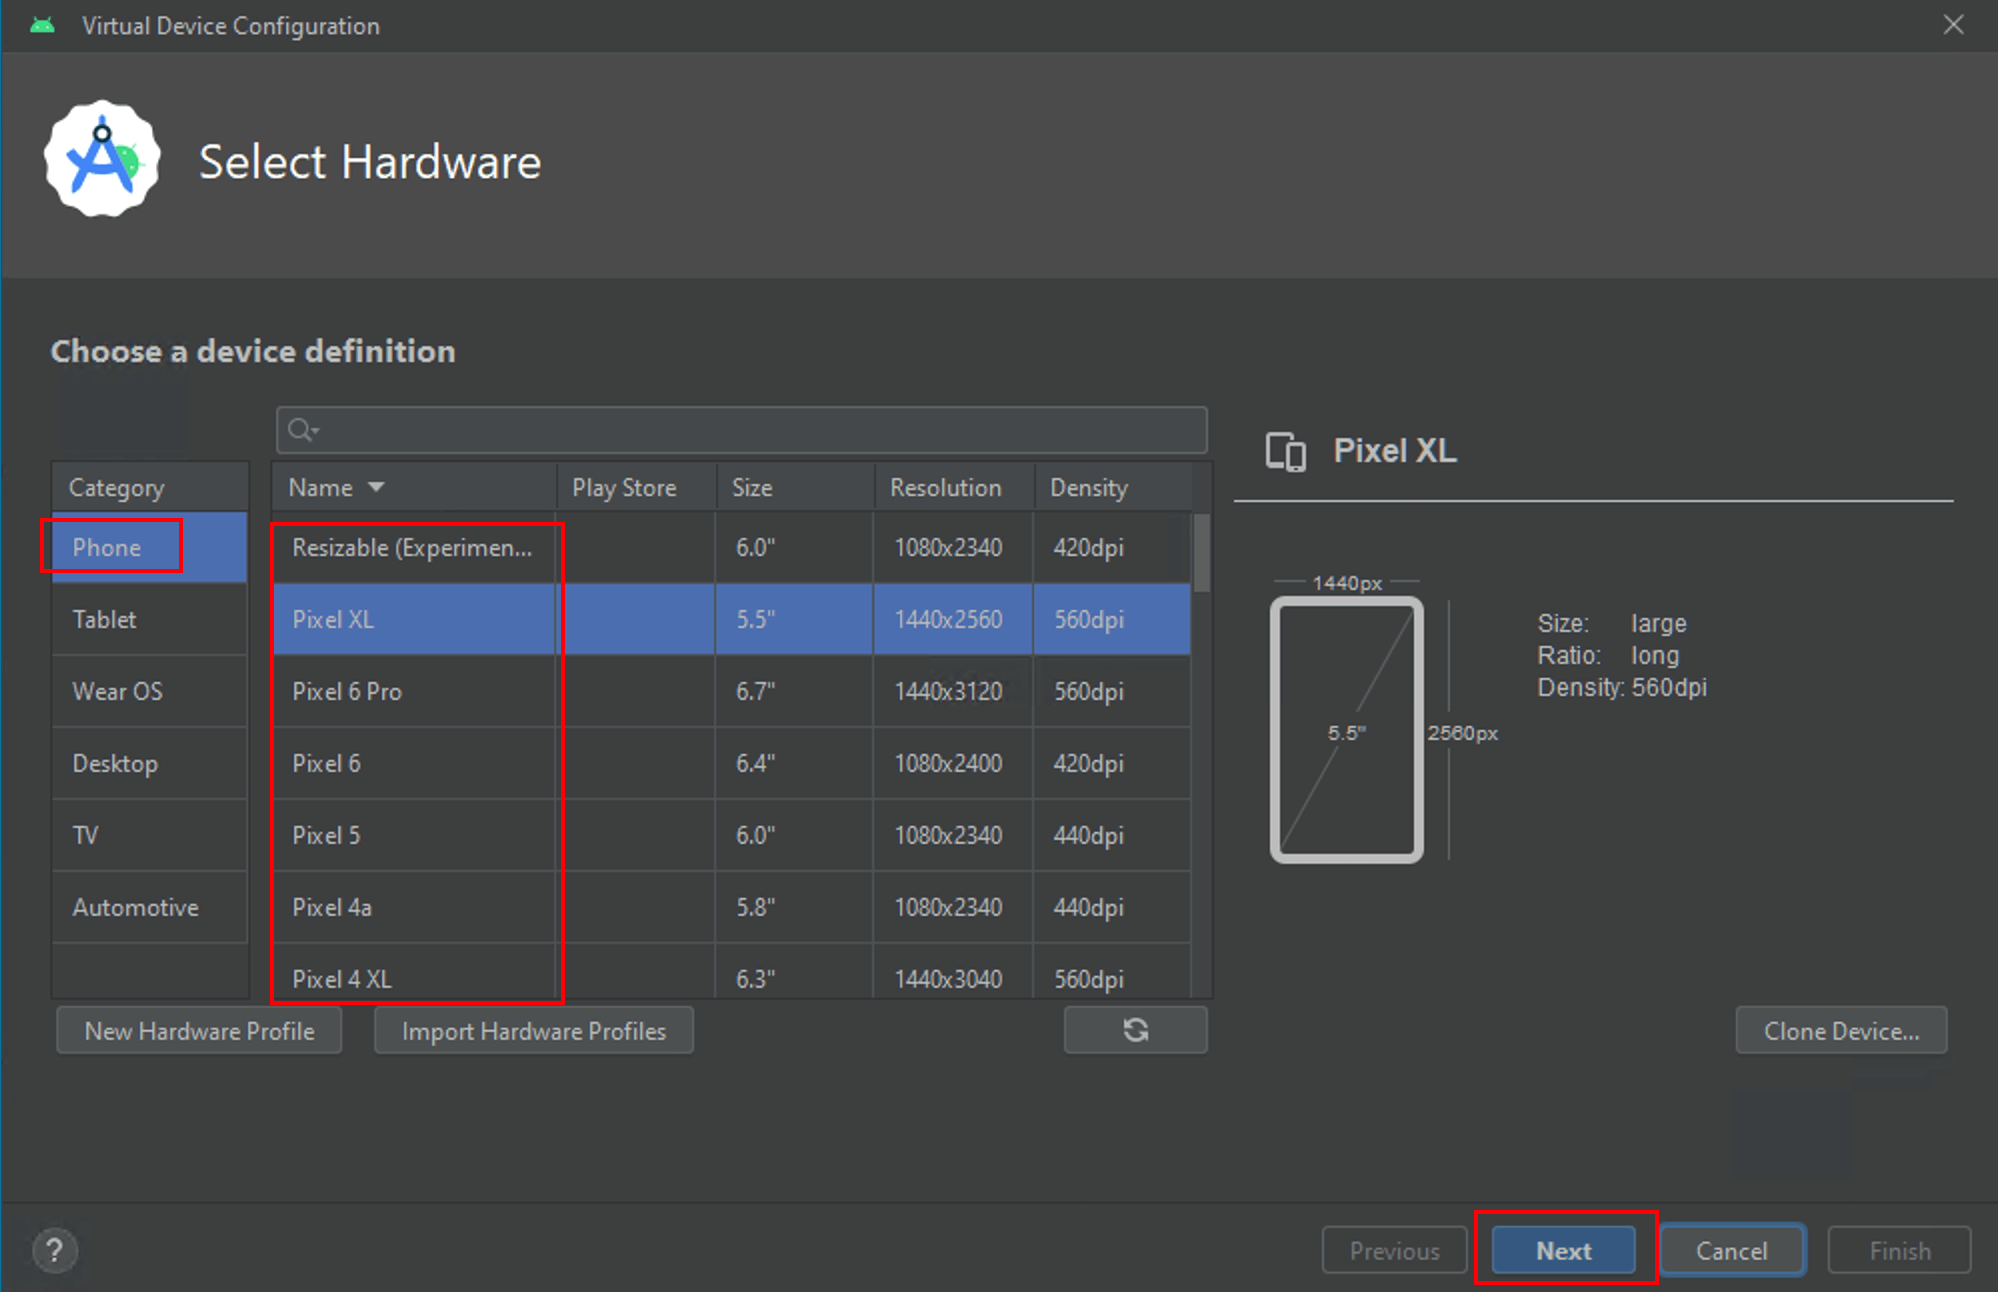Select the TV category
Viewport: 1998px width, 1292px height.
(x=149, y=835)
